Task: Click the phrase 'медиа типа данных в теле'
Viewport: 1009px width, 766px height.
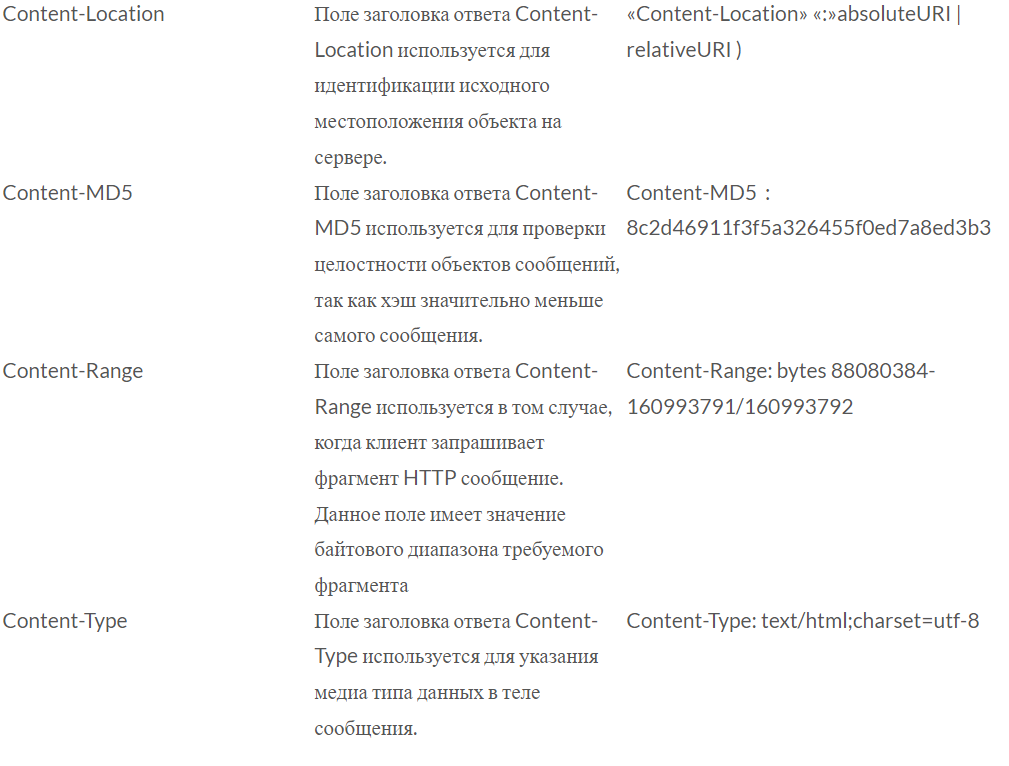Action: (427, 693)
